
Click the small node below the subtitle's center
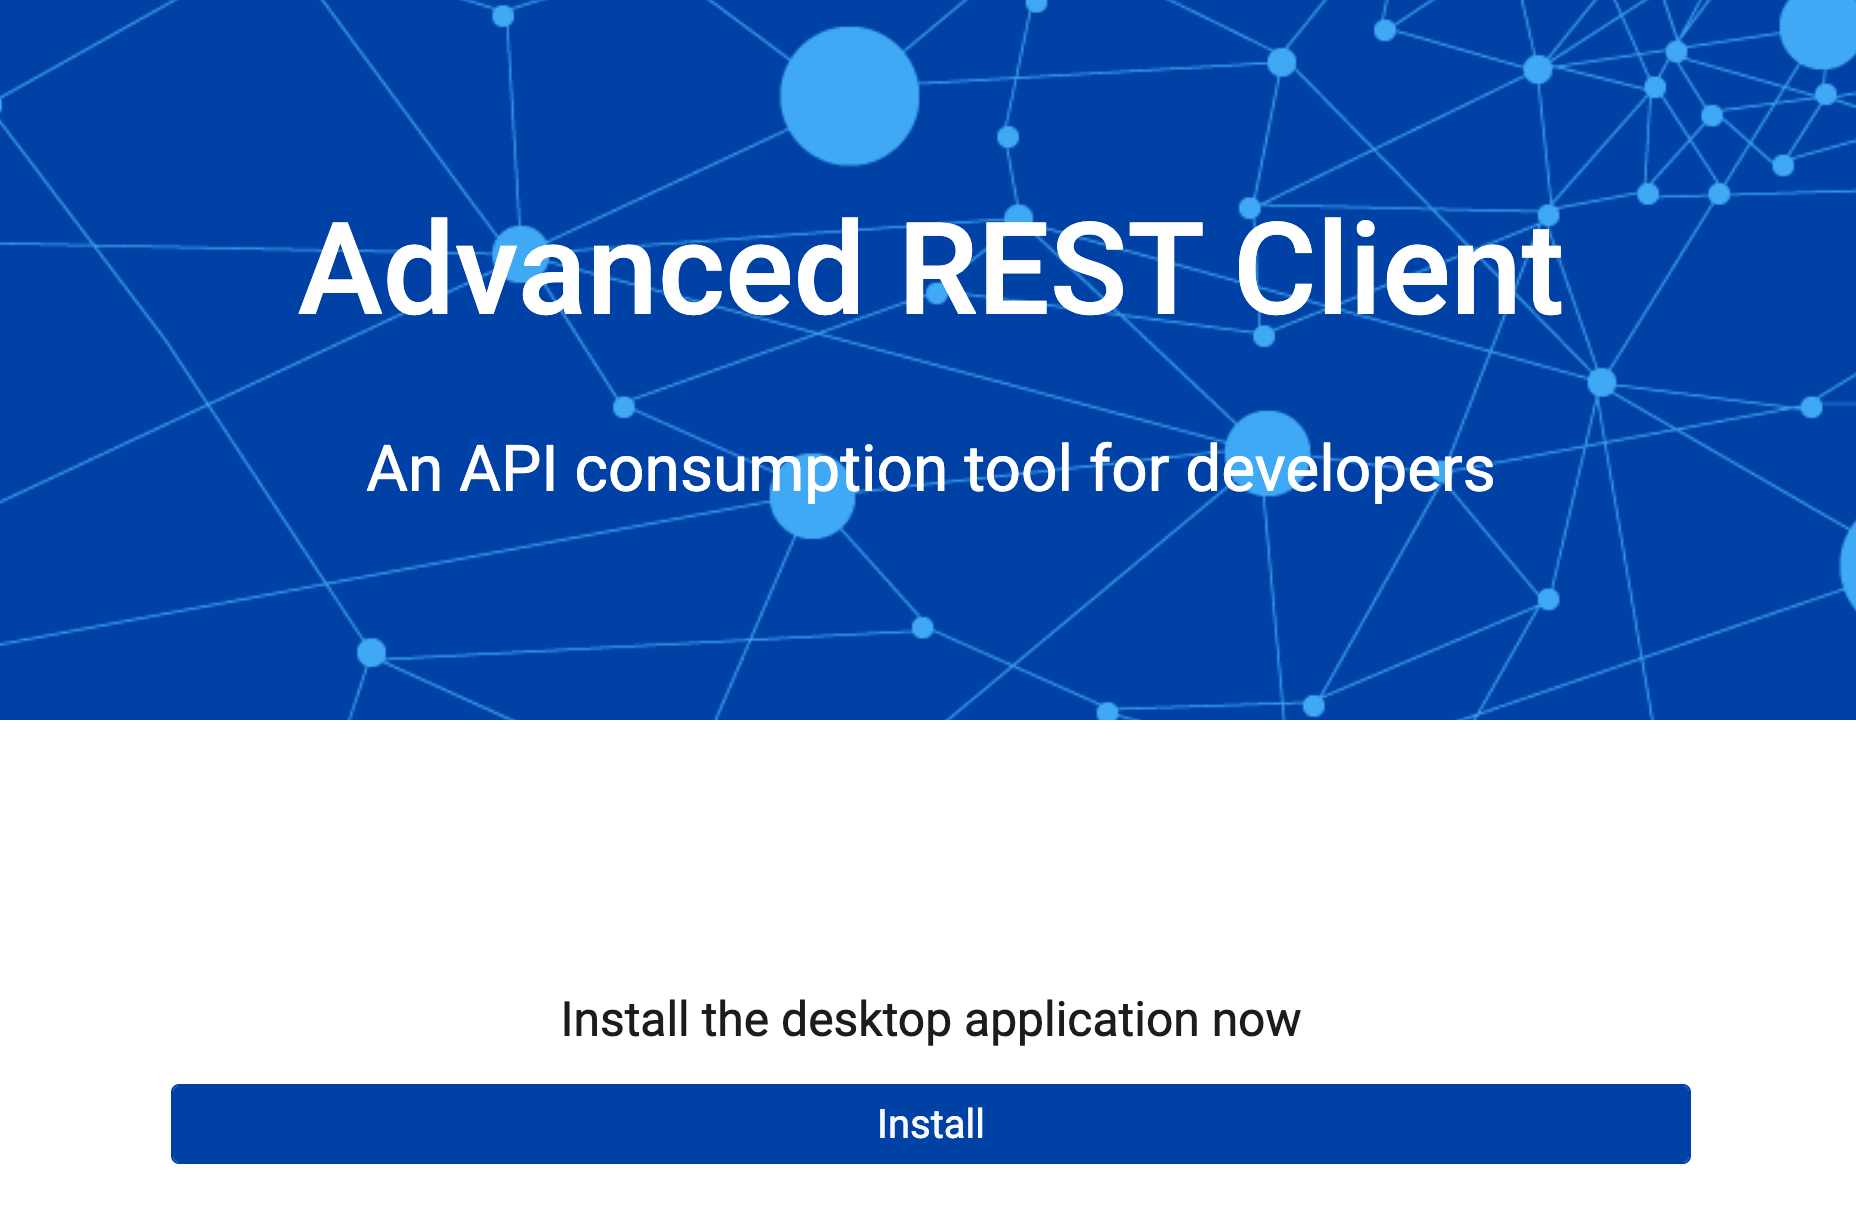coord(922,627)
